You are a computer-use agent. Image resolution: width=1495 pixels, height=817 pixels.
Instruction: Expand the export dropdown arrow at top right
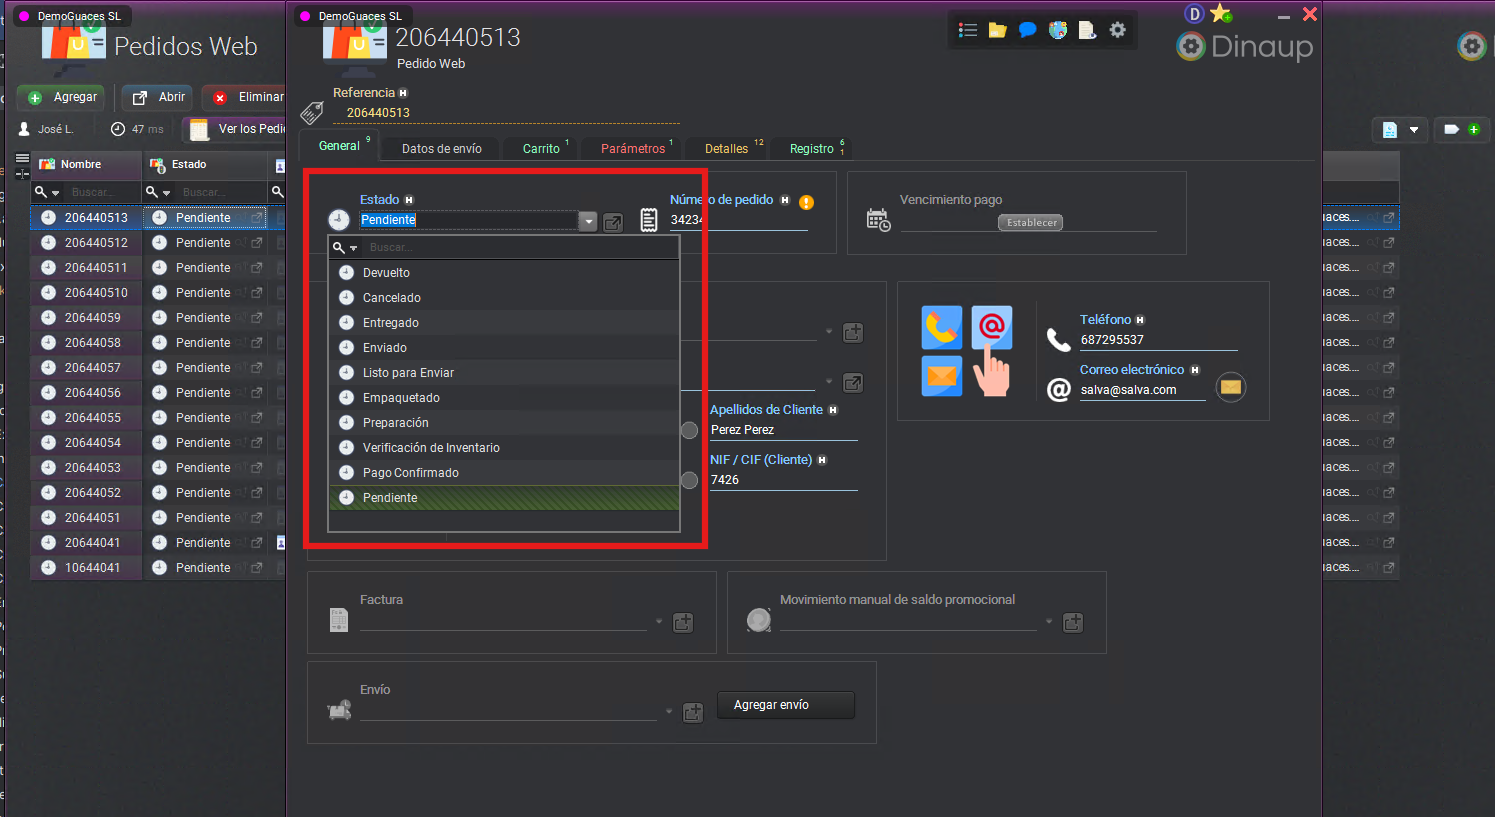(x=1413, y=129)
